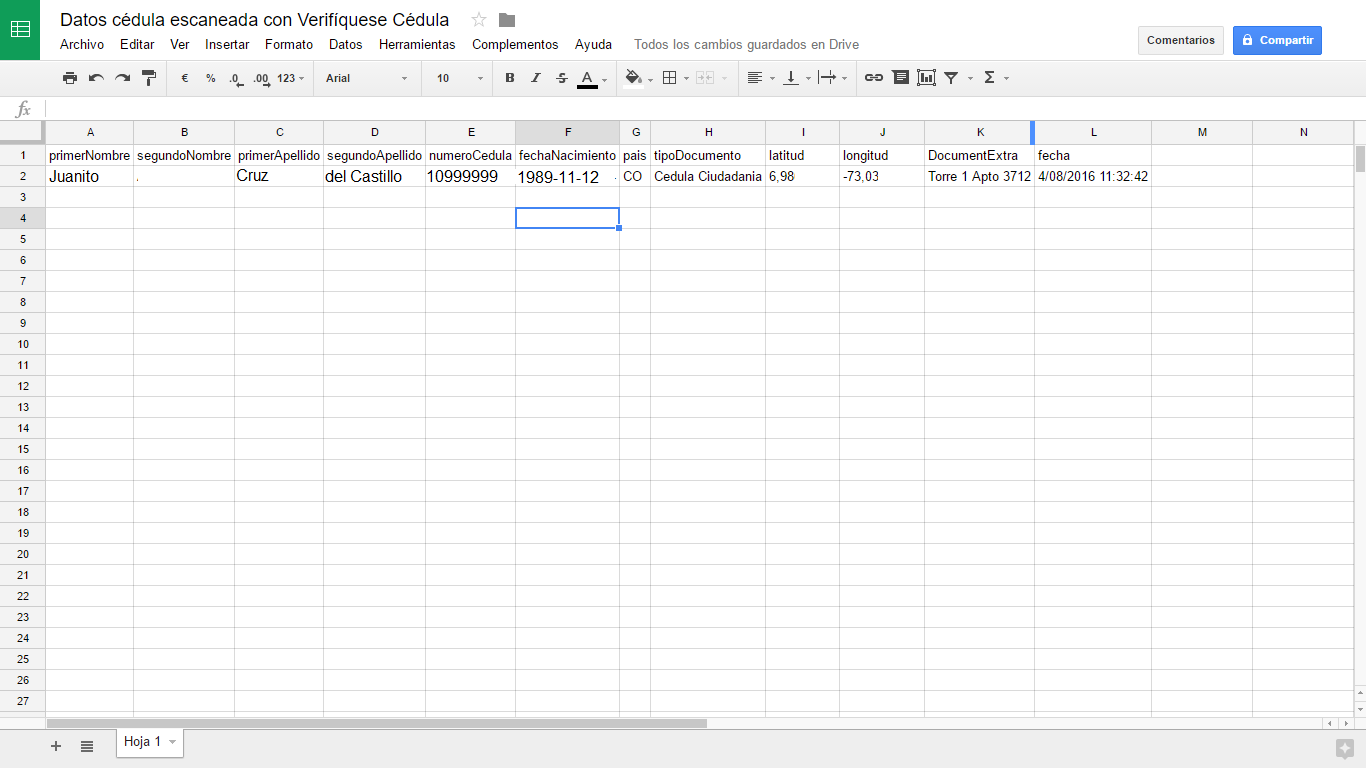Image resolution: width=1366 pixels, height=768 pixels.
Task: Select column K header
Action: coord(980,132)
